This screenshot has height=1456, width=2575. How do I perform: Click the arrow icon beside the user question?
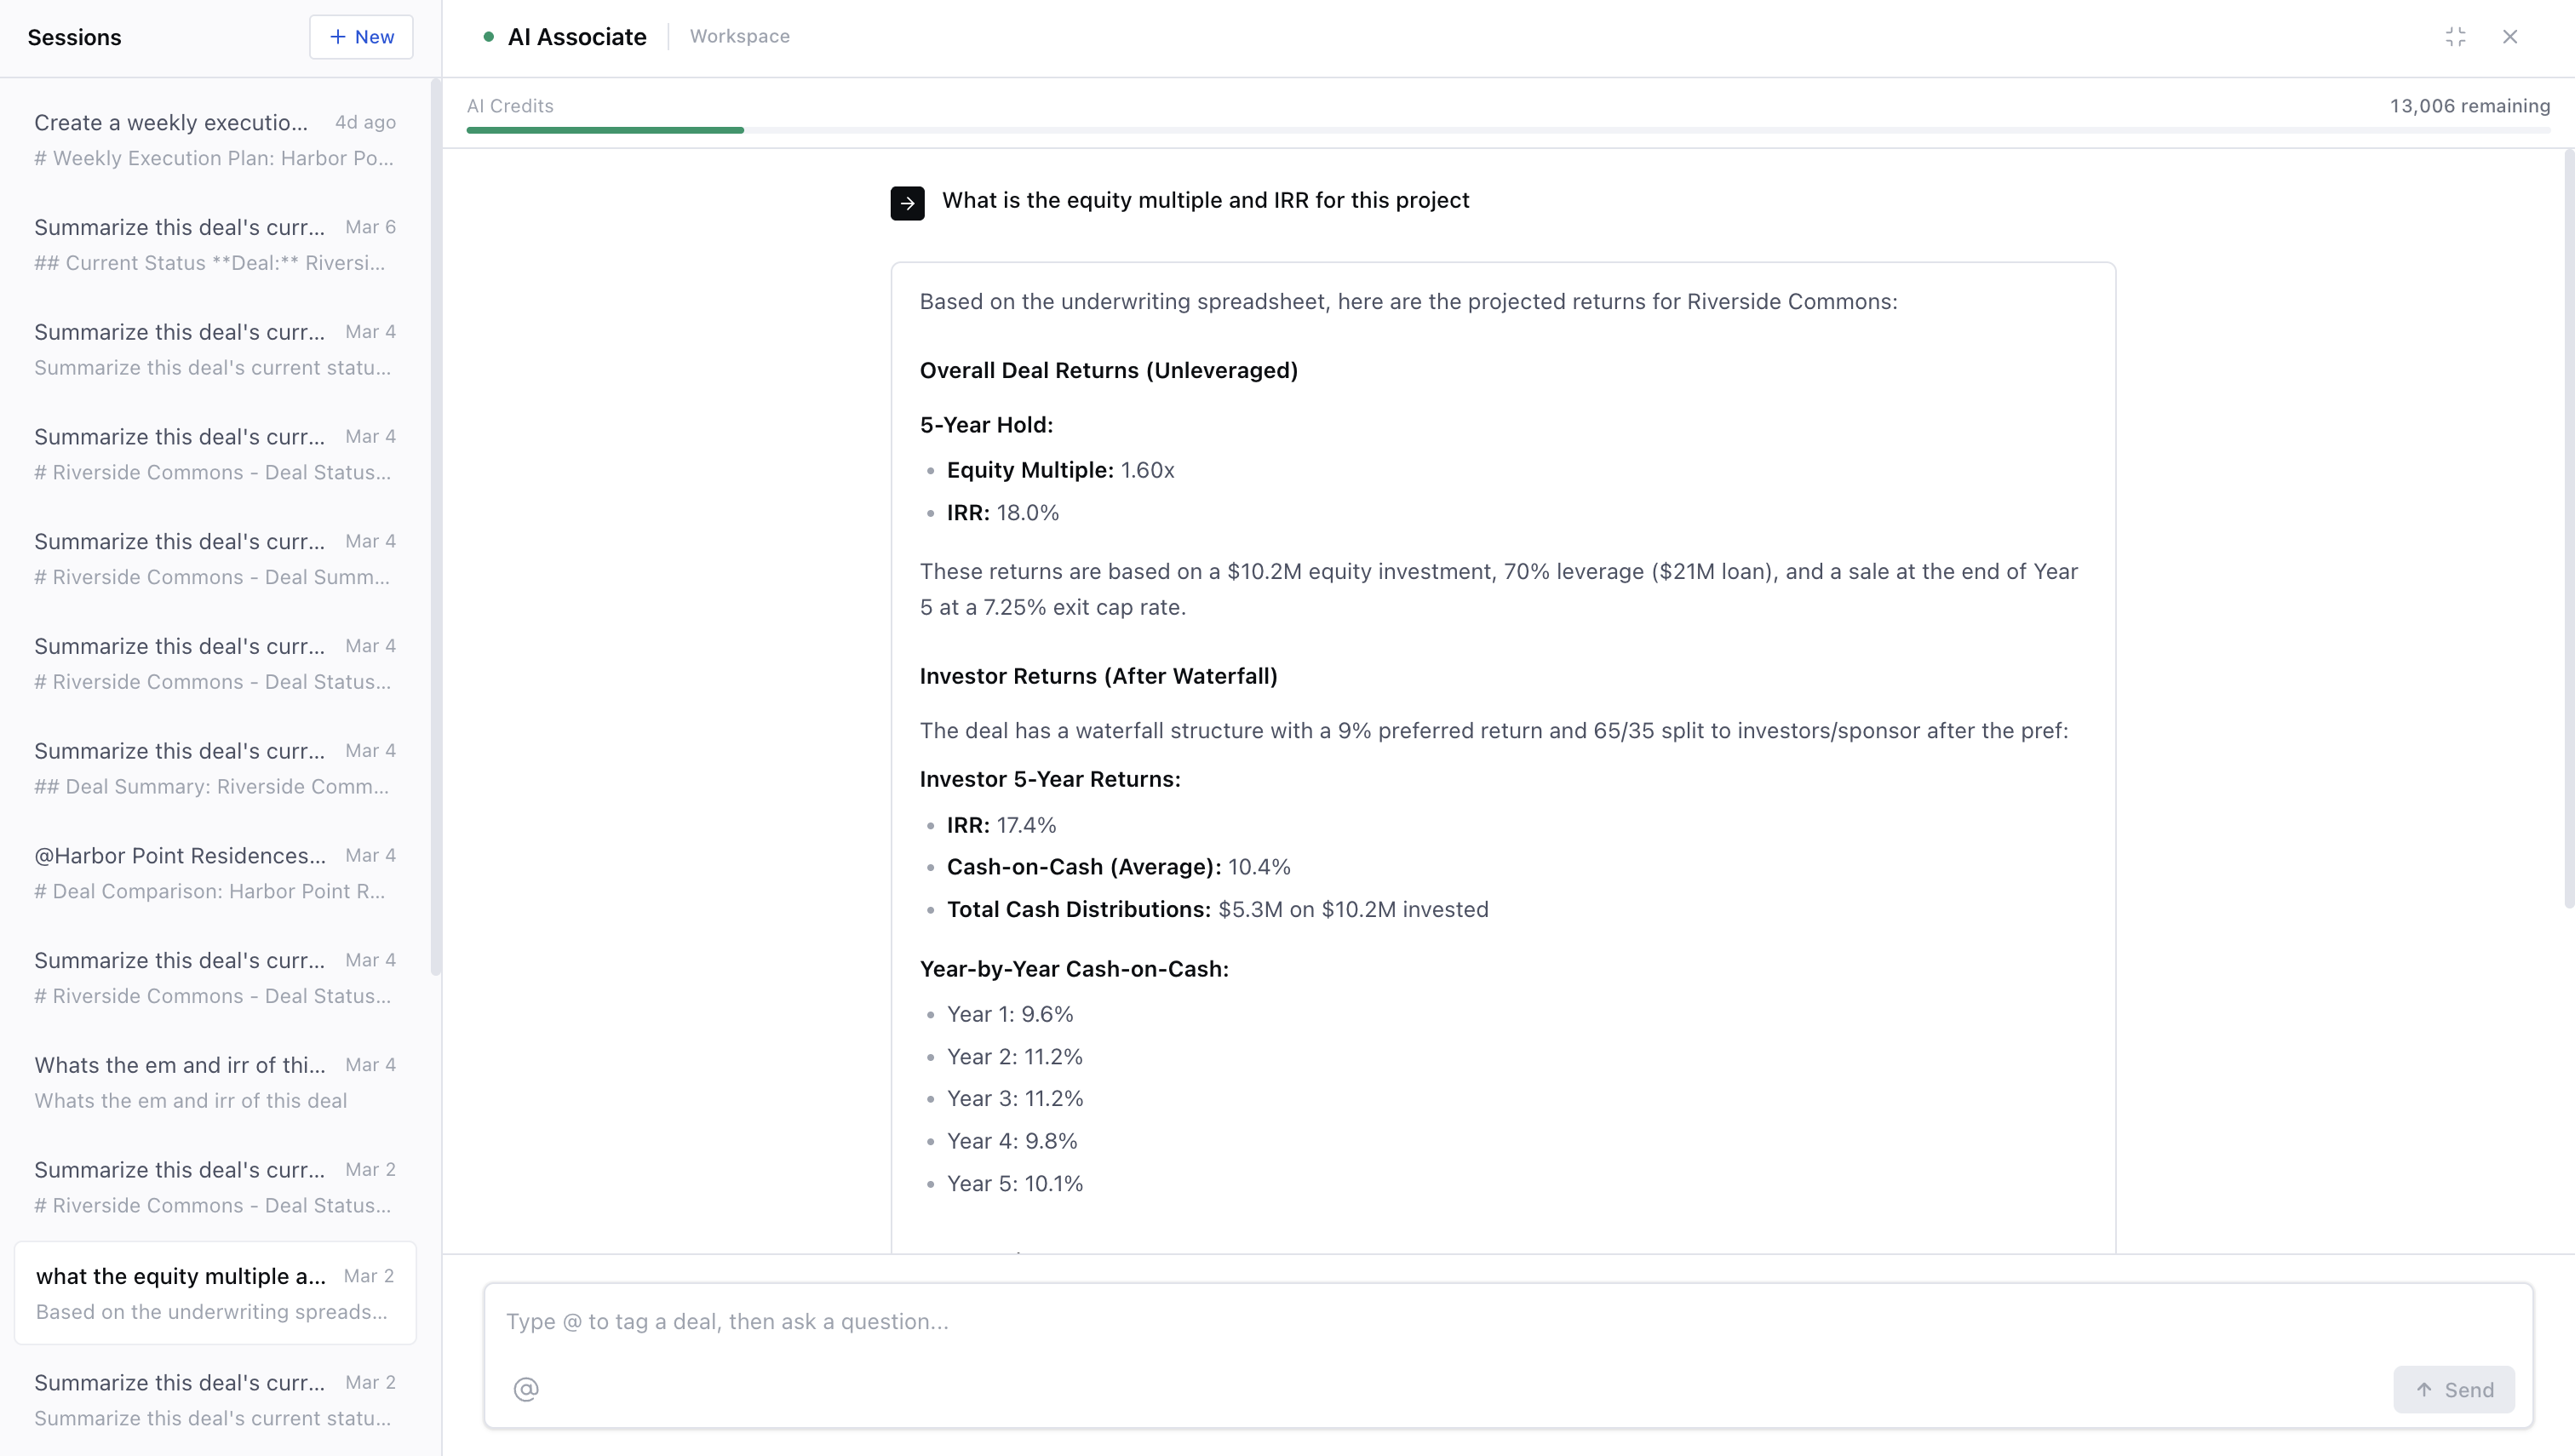[x=907, y=202]
